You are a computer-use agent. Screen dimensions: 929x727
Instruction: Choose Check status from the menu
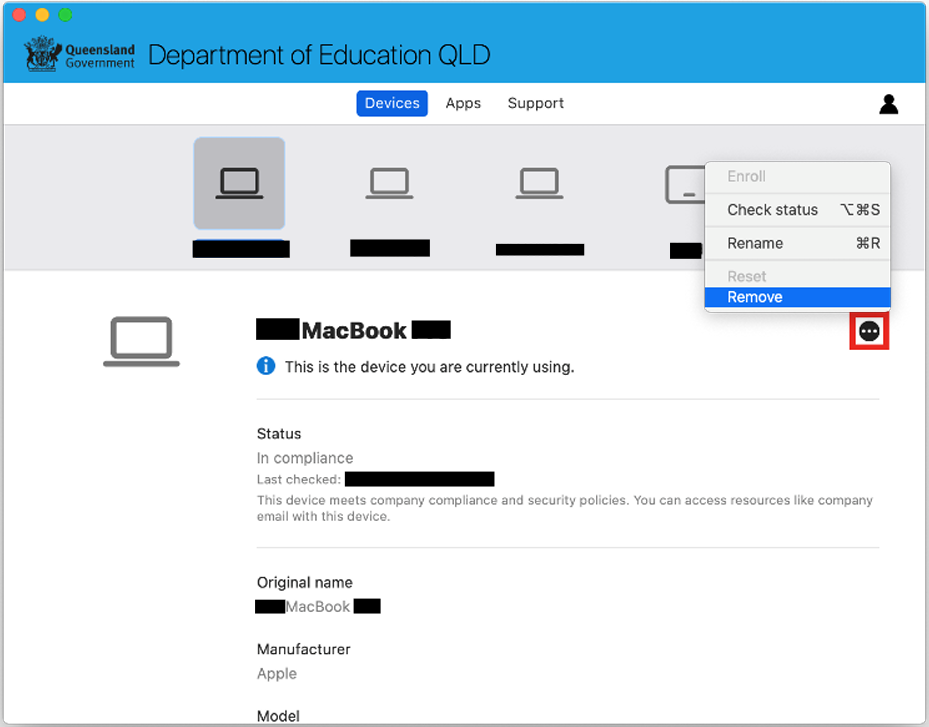797,210
